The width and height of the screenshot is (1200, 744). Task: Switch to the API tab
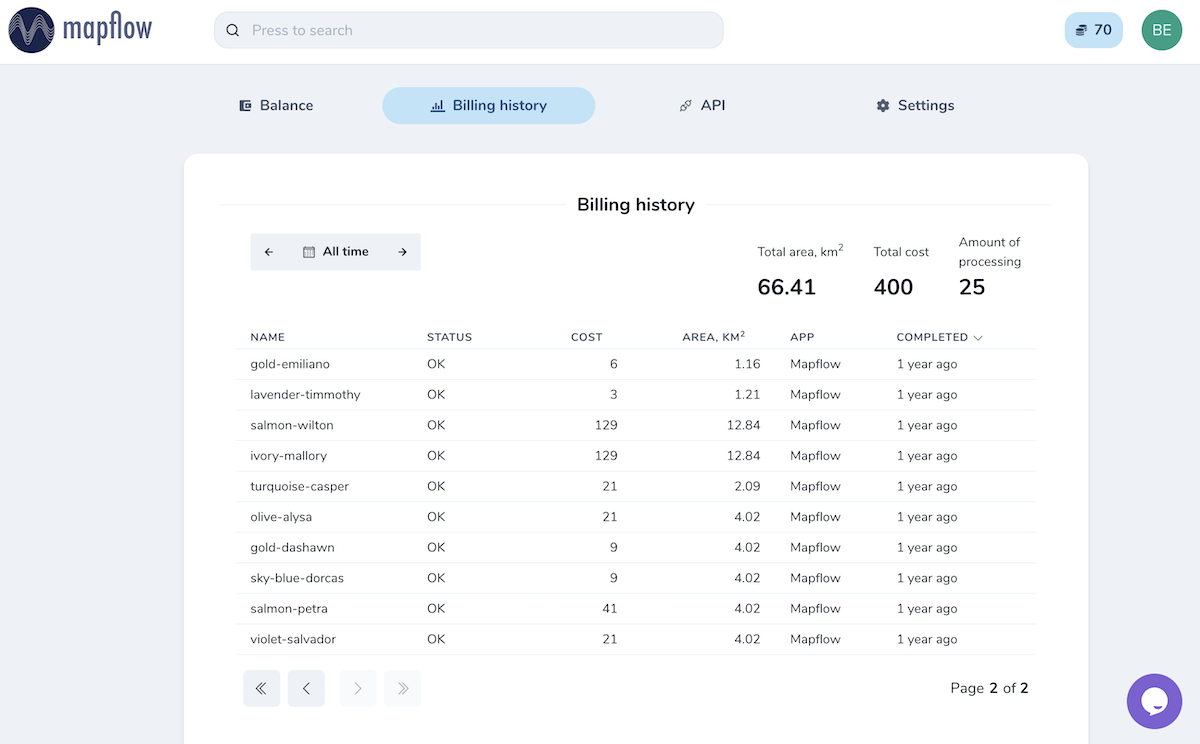coord(702,105)
